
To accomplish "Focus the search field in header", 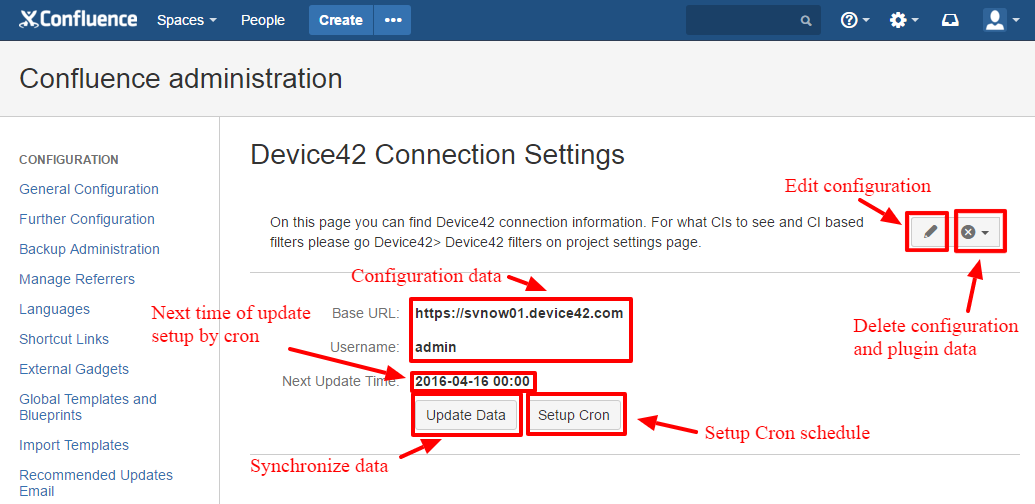I will tap(753, 20).
